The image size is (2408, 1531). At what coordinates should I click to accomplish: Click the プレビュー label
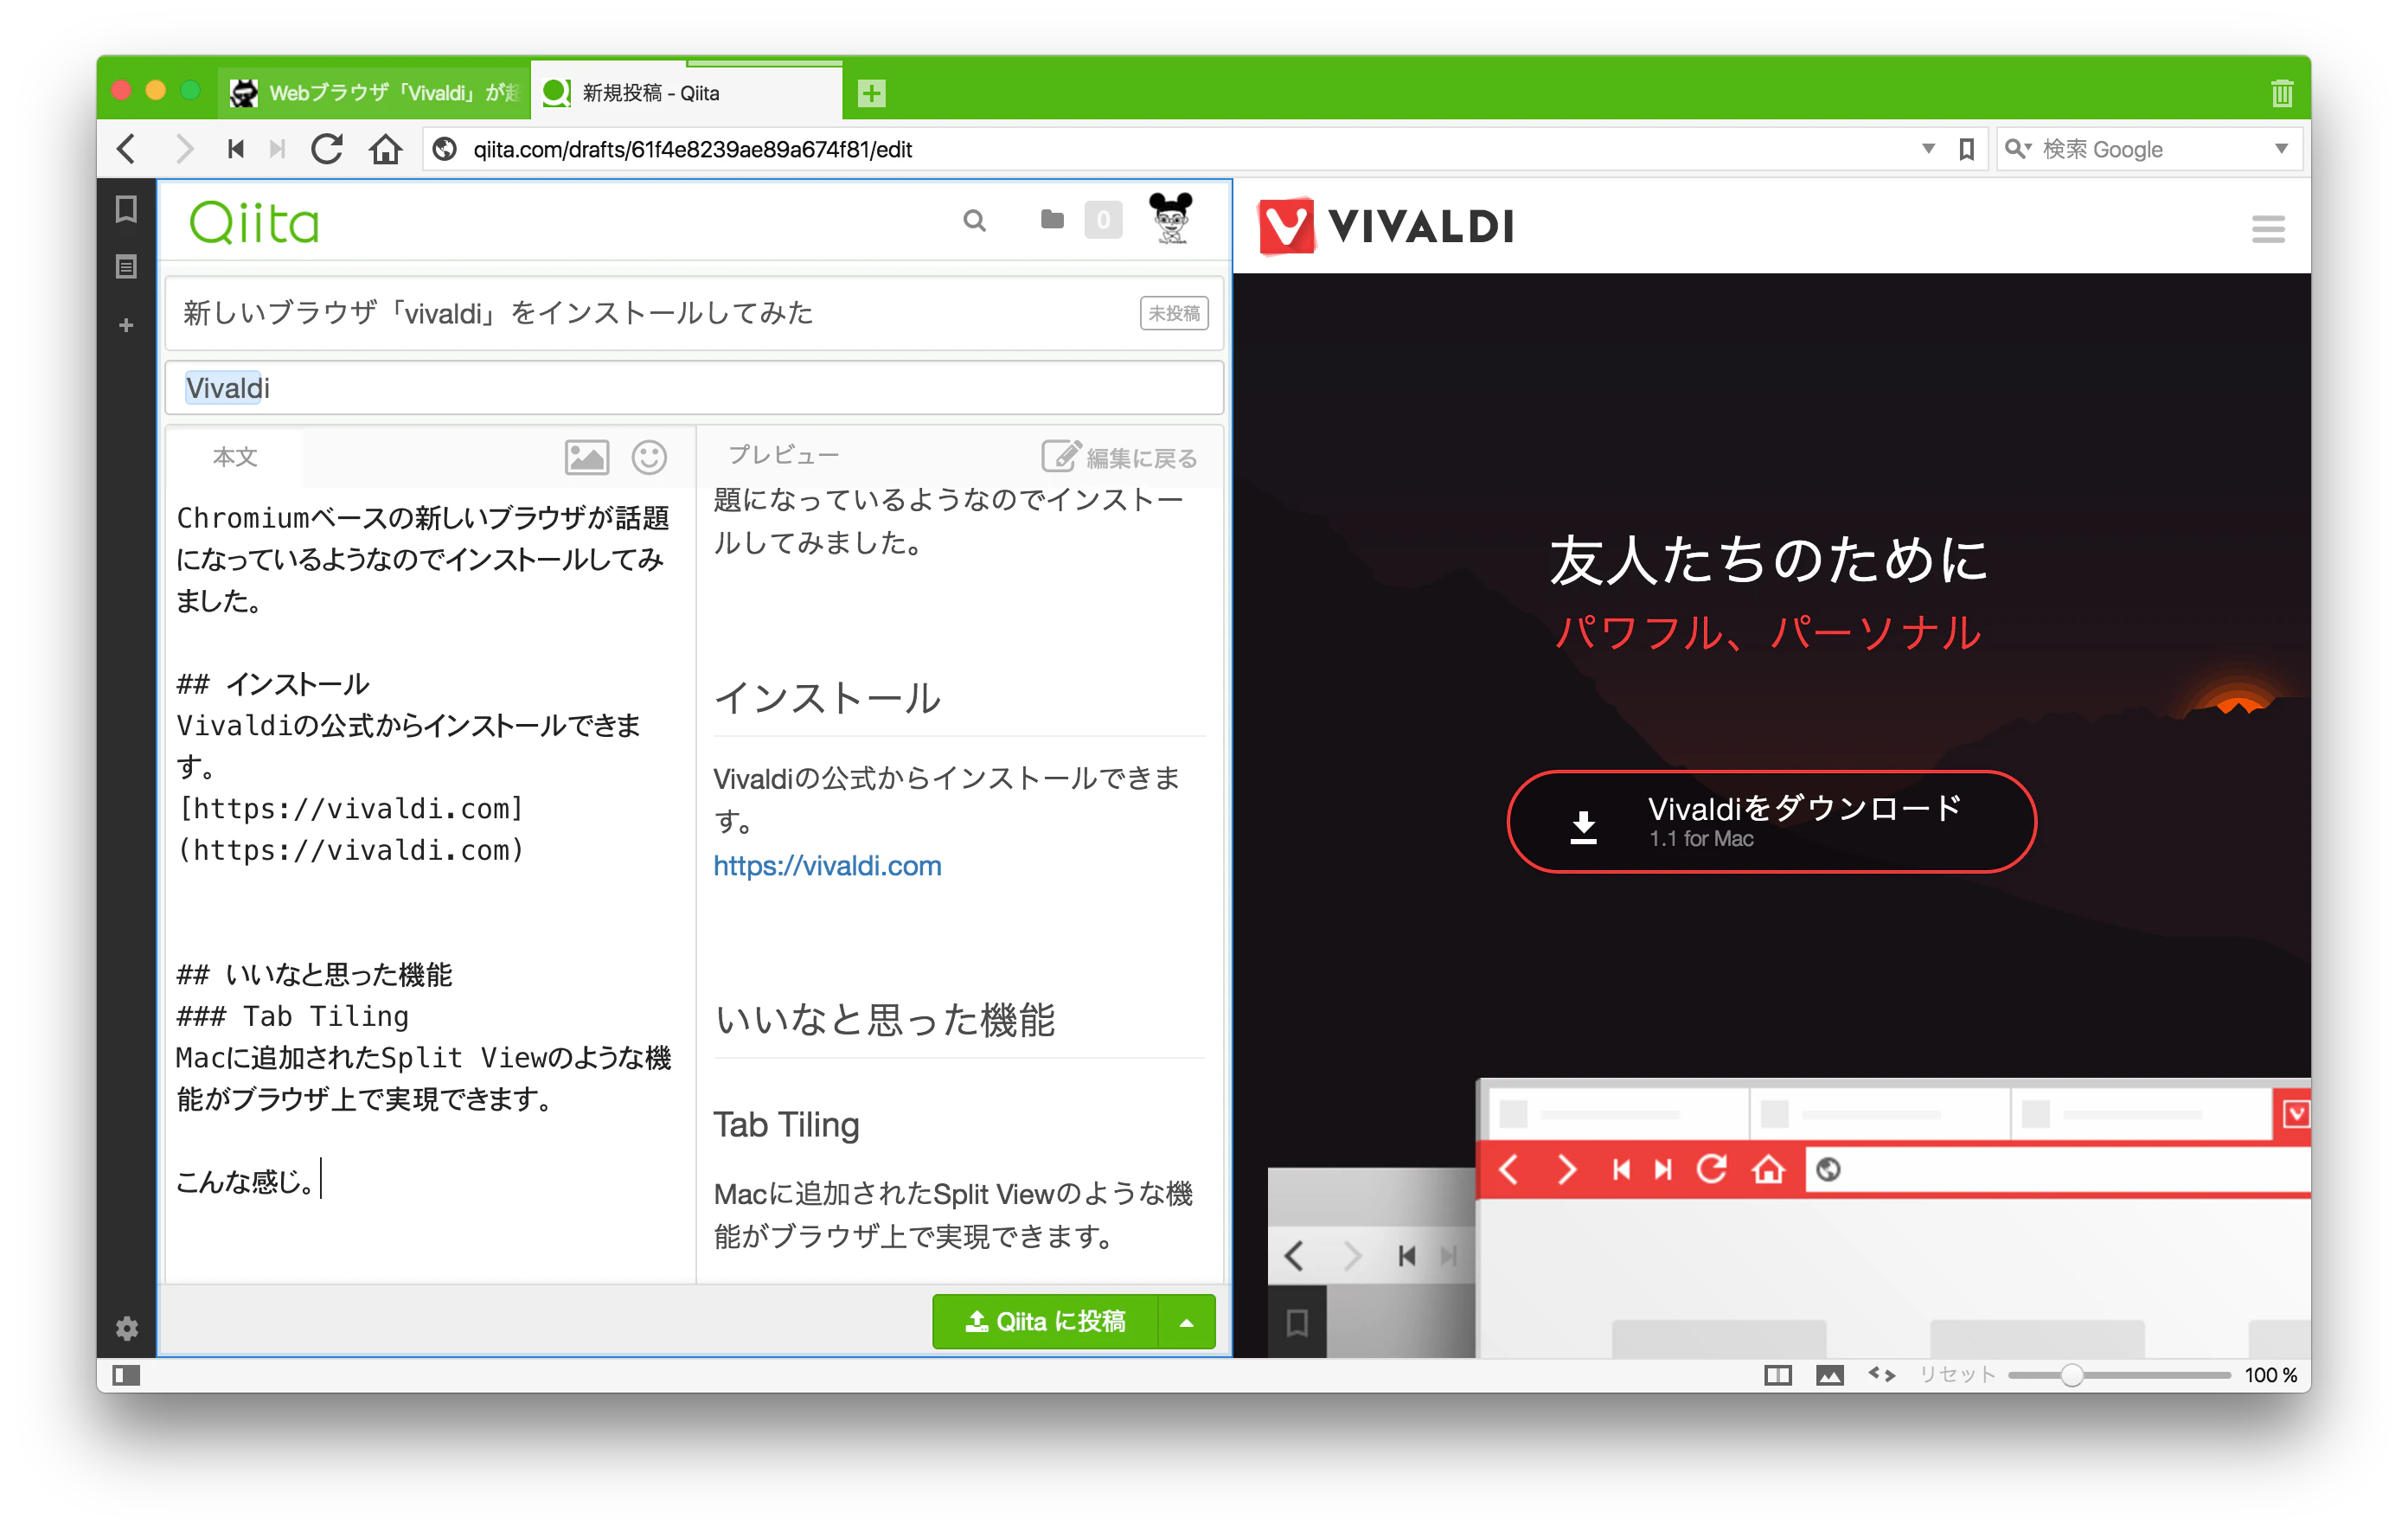click(783, 455)
